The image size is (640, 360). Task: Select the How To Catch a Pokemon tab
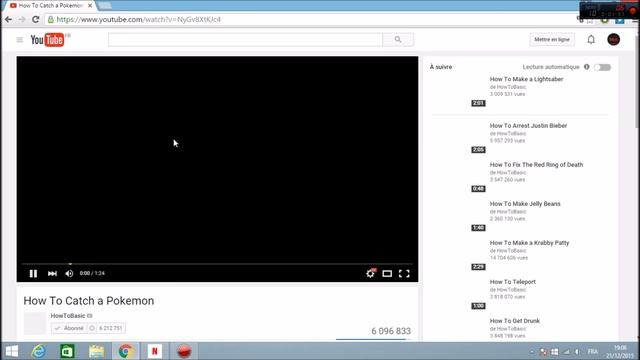(x=51, y=6)
